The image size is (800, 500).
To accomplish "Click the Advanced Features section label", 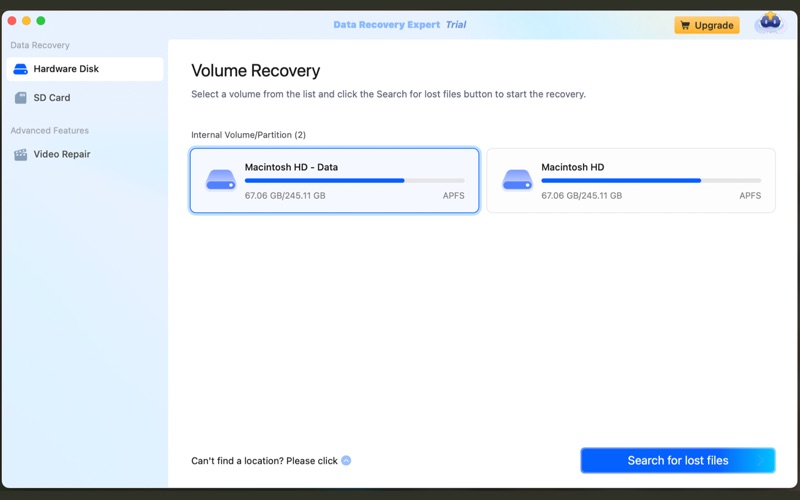I will click(x=49, y=131).
